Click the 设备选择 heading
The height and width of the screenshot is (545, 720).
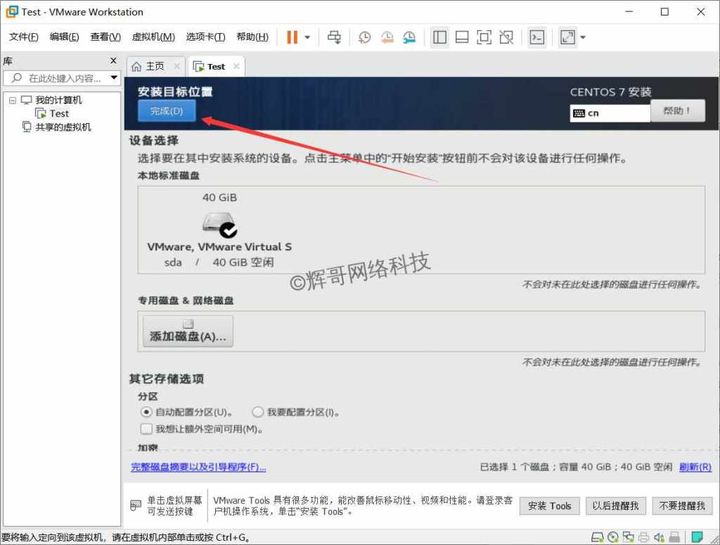[x=153, y=140]
